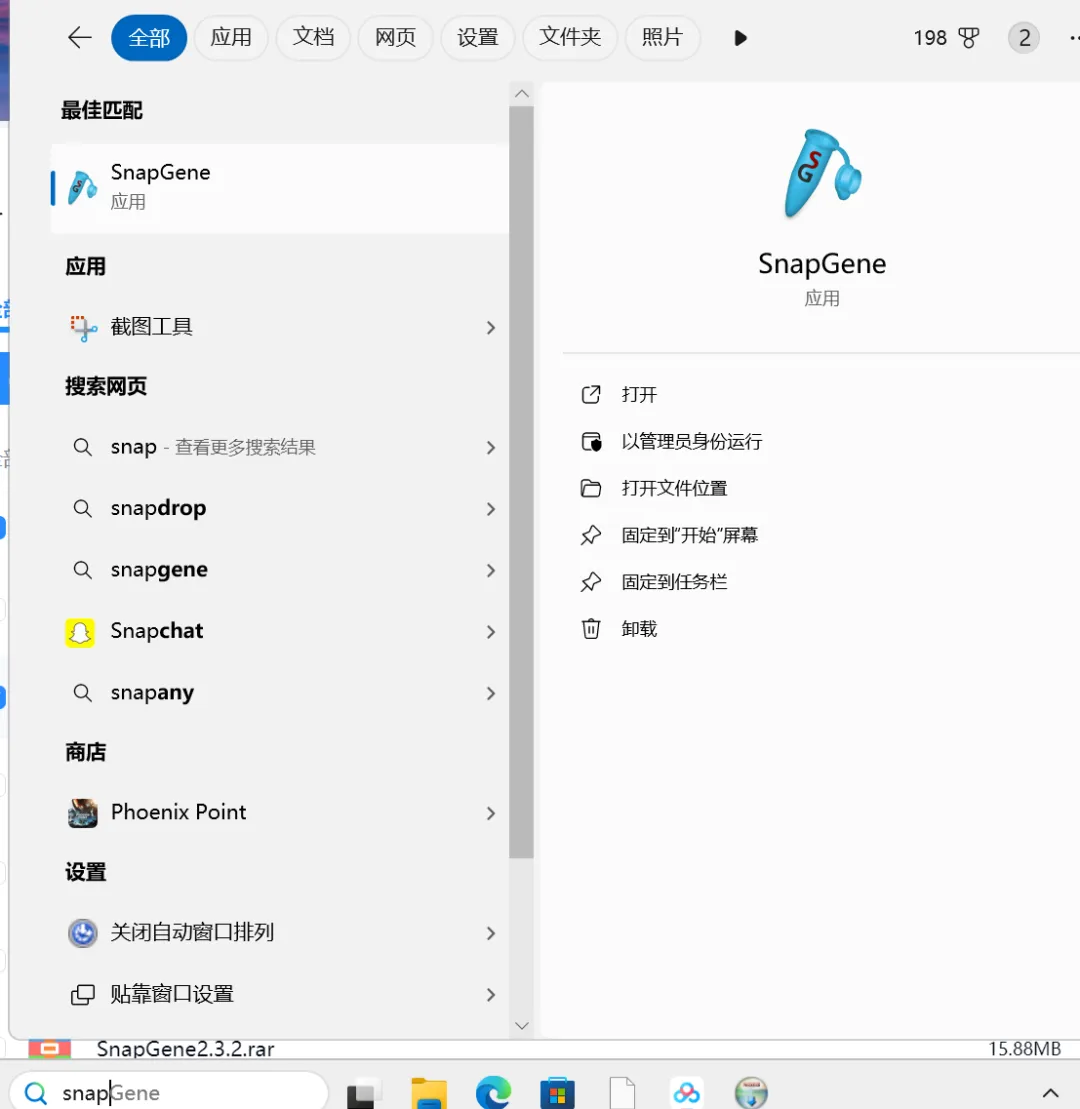
Task: Expand the snapgene suggestion chevron
Action: pyautogui.click(x=491, y=571)
